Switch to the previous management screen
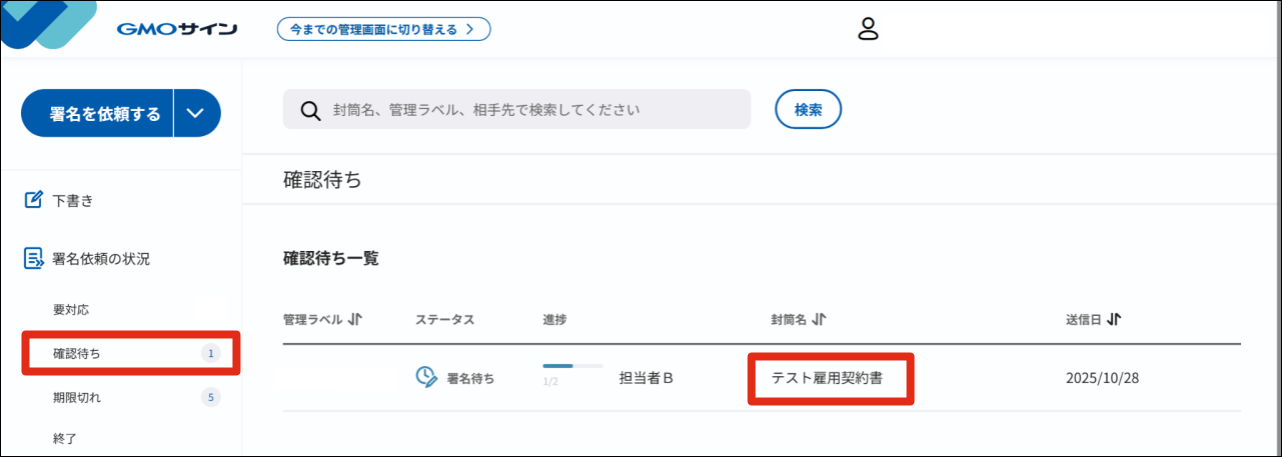This screenshot has height=457, width=1282. click(383, 29)
